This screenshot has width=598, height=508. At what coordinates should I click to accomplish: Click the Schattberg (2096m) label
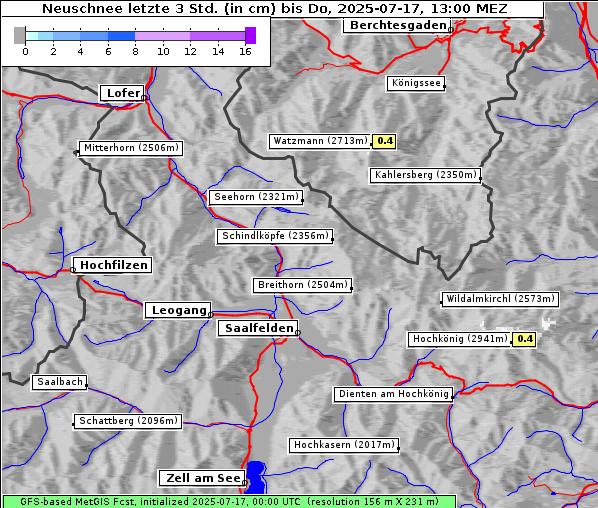tap(128, 421)
